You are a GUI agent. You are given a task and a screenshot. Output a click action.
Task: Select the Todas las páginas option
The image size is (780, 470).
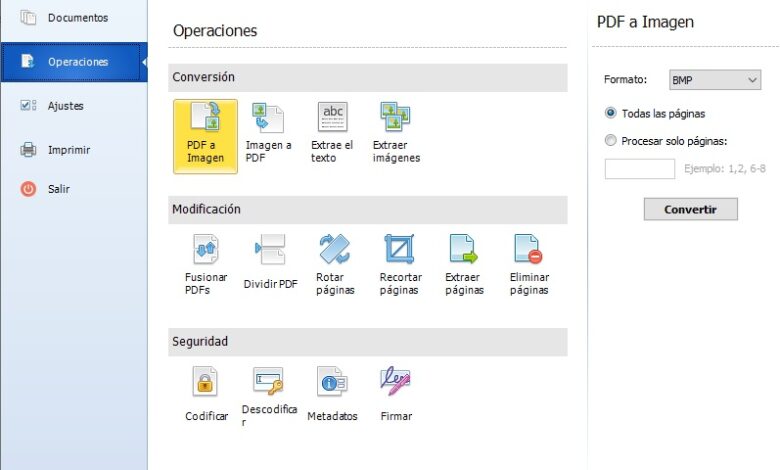pyautogui.click(x=611, y=114)
